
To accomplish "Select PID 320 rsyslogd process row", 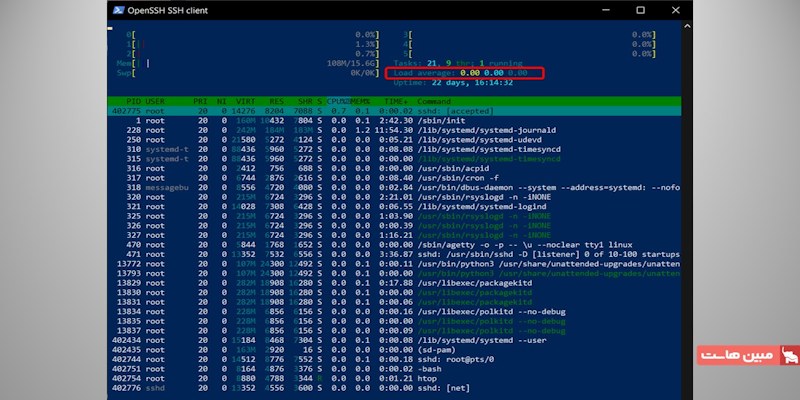I will (394, 197).
